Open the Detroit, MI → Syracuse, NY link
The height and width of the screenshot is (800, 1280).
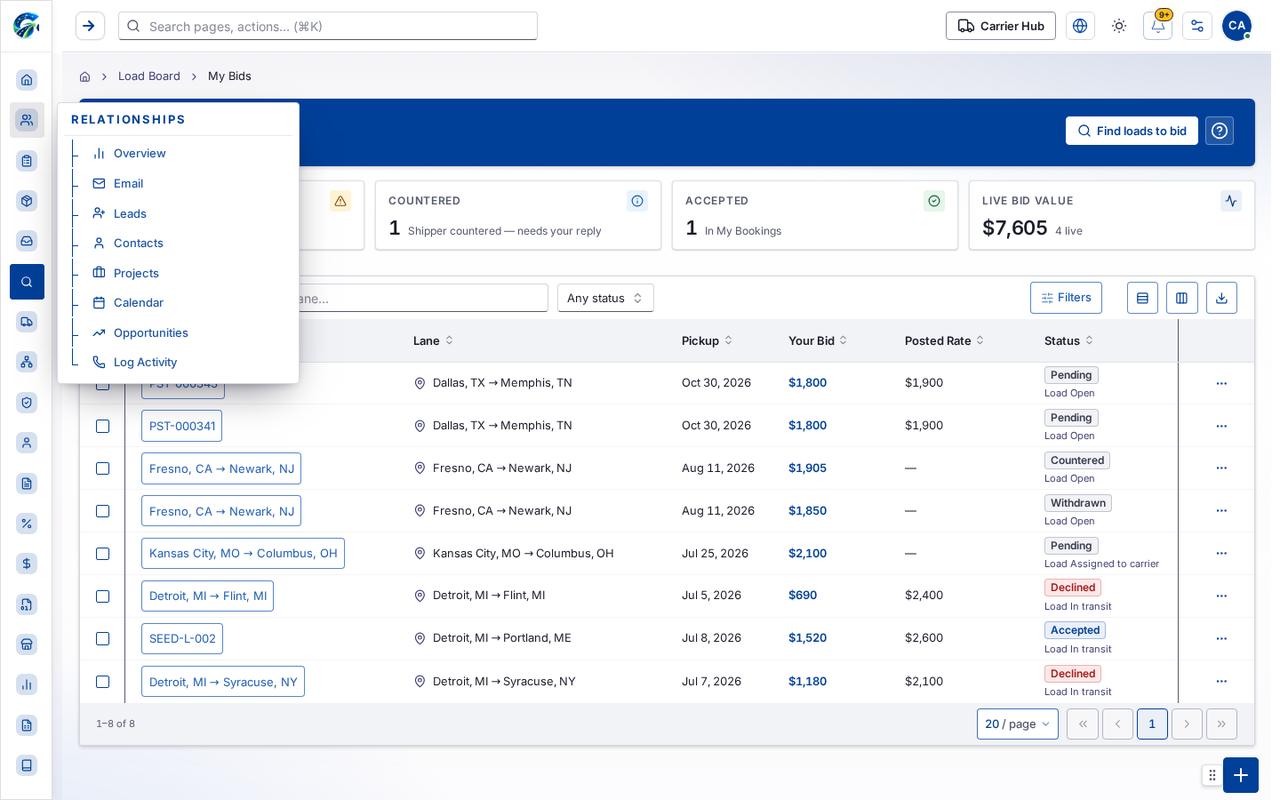point(223,682)
